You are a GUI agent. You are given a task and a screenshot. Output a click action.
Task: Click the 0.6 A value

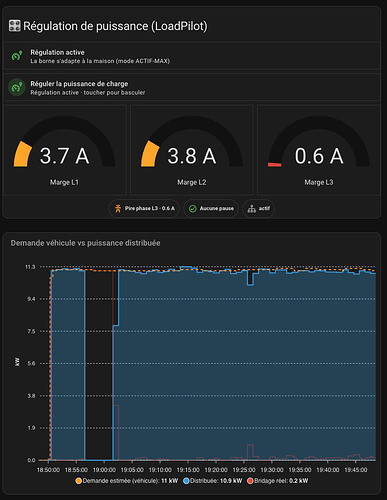319,156
